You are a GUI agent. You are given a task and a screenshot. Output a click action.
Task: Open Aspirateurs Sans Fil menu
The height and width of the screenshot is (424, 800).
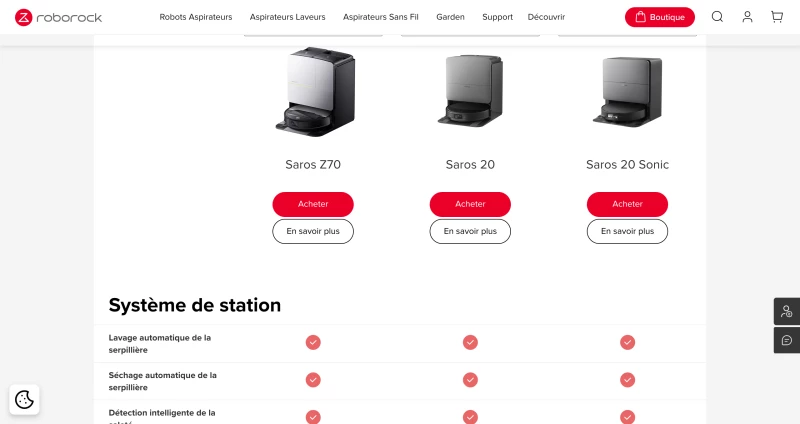click(381, 17)
